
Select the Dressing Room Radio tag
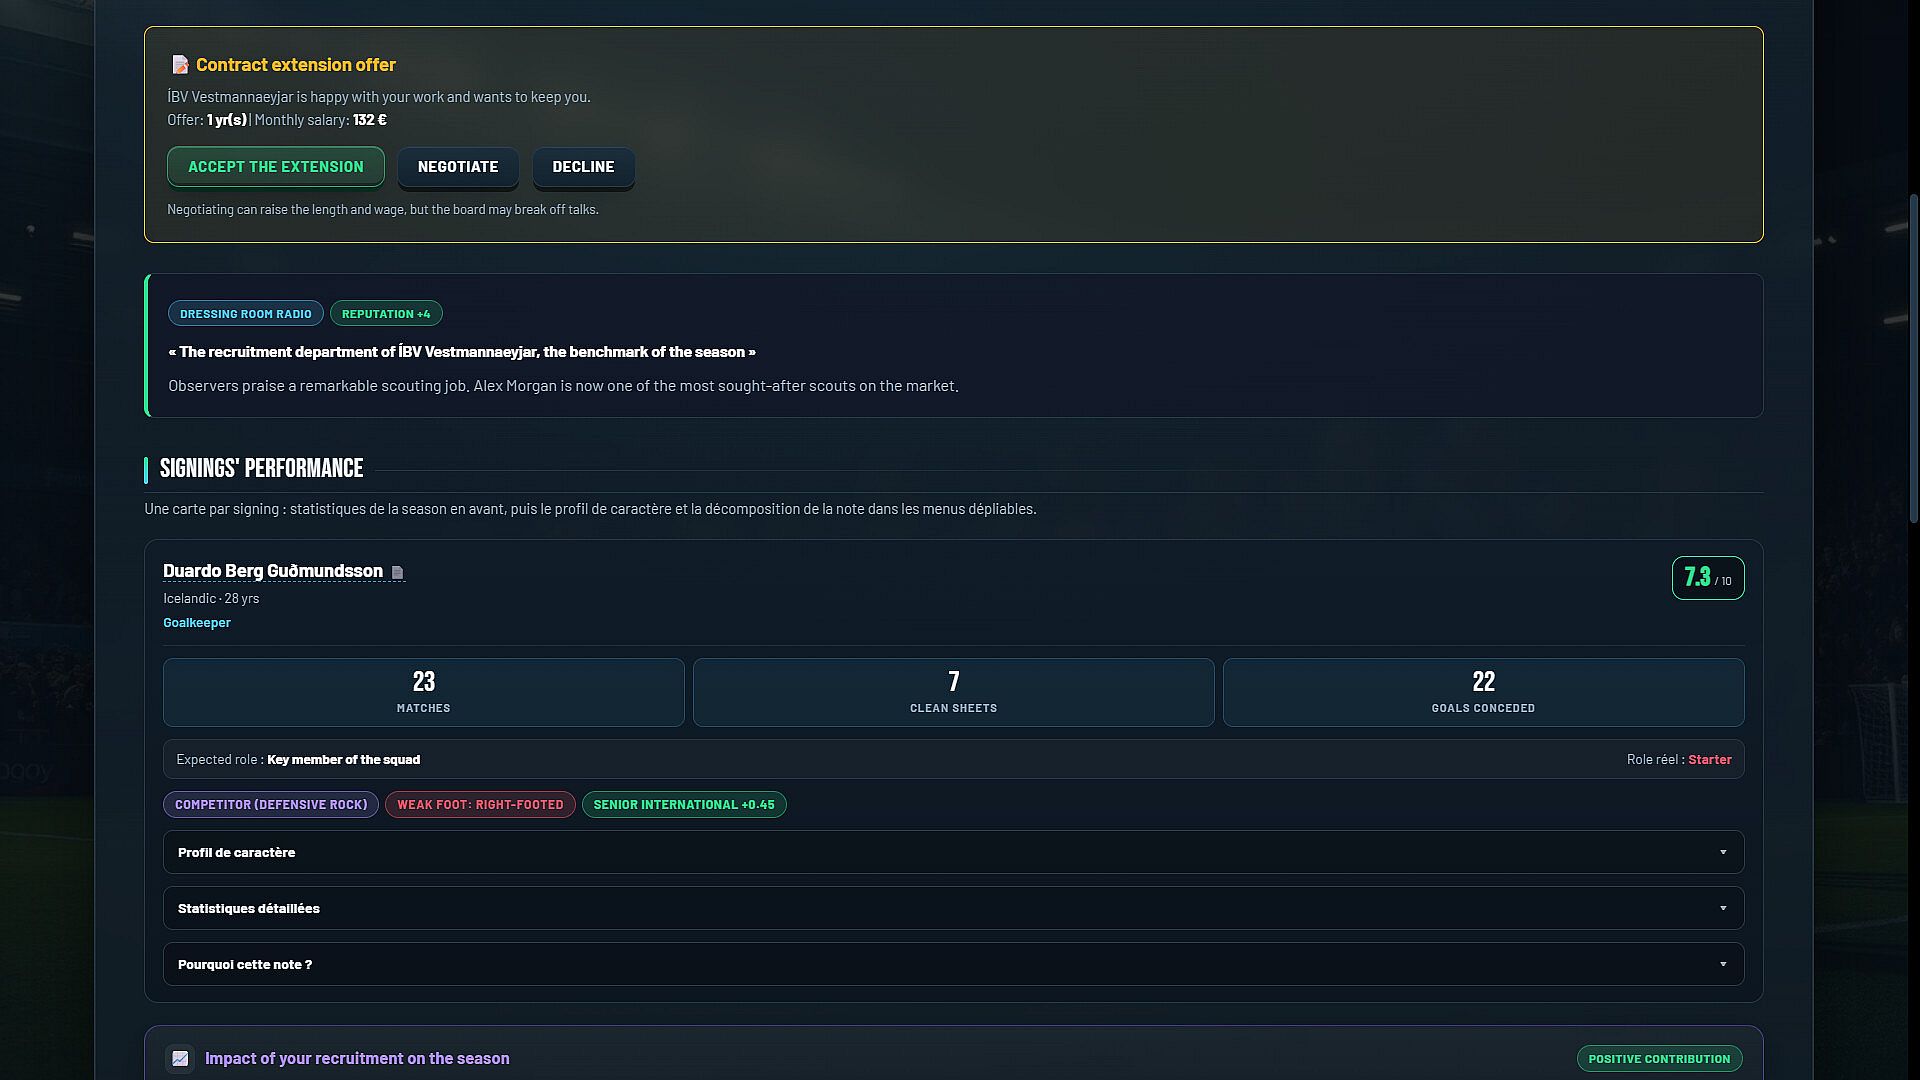246,314
